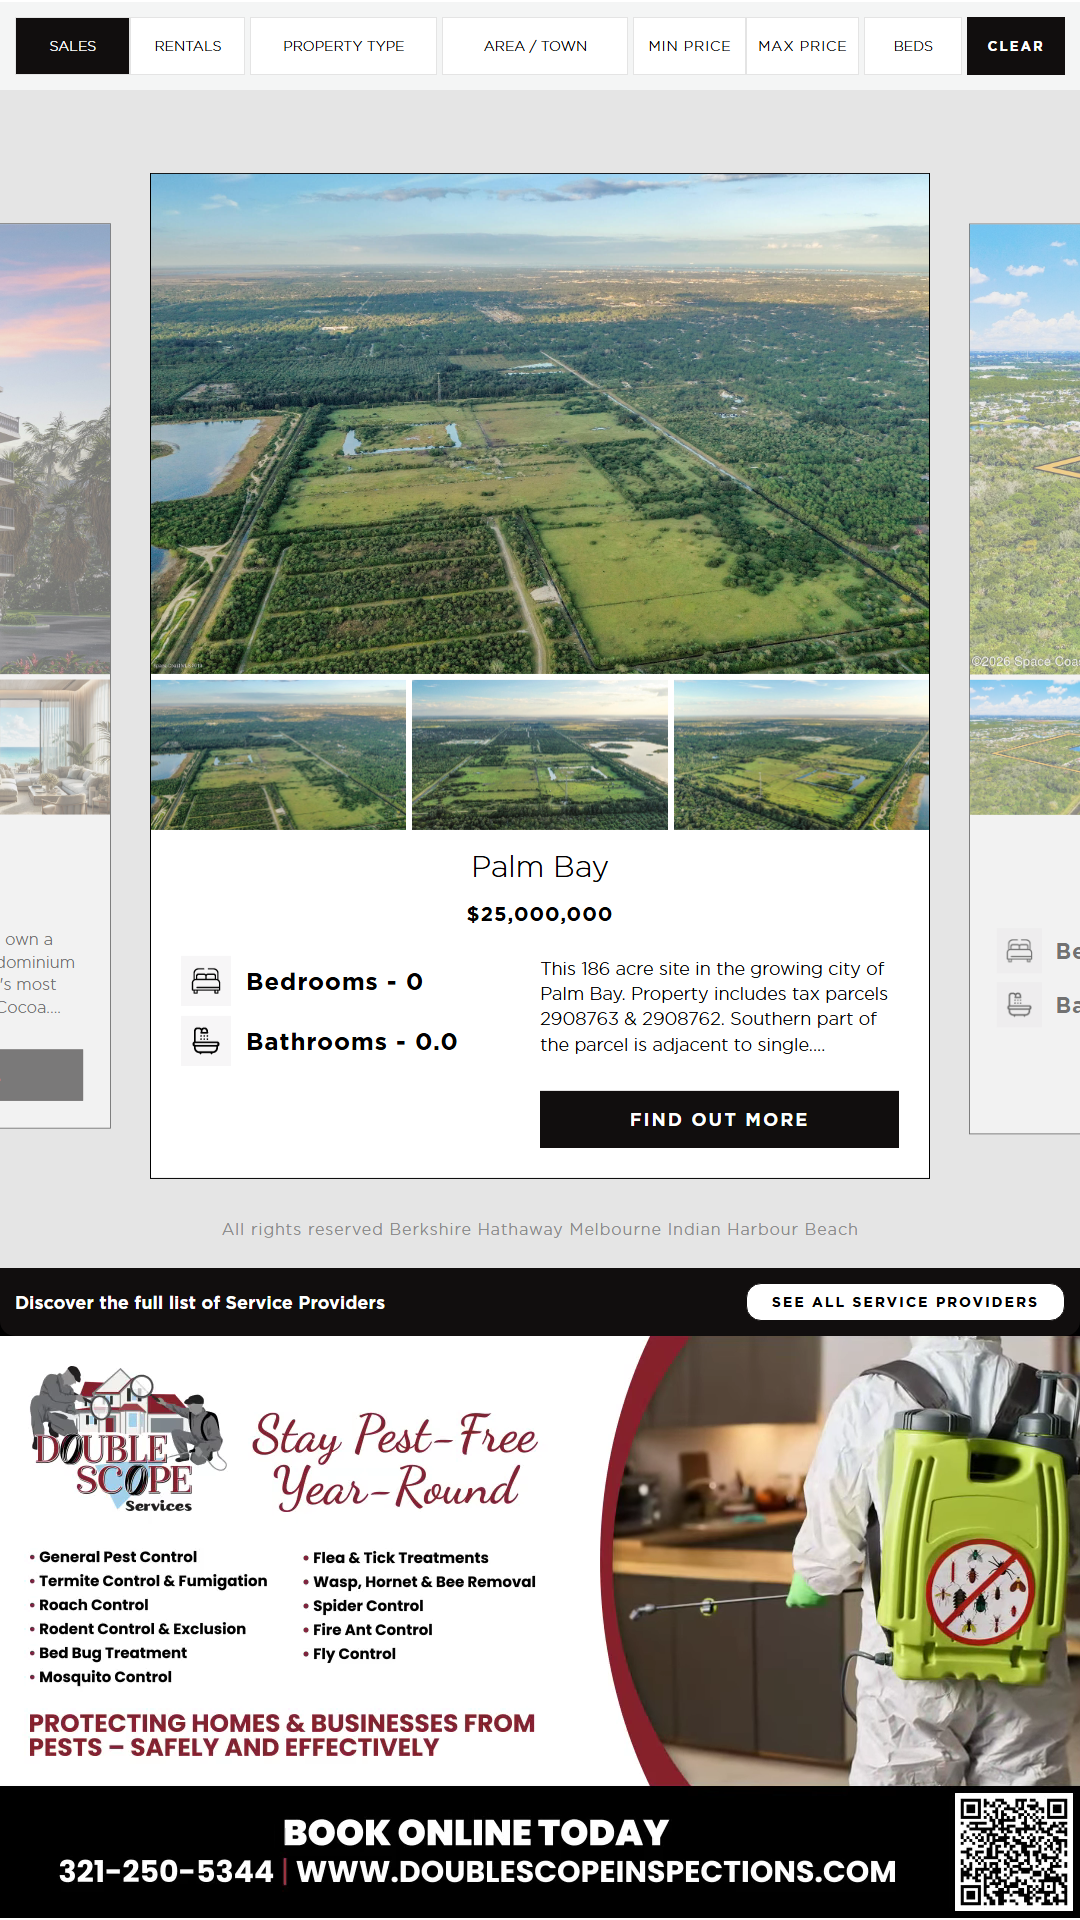This screenshot has width=1080, height=1920.
Task: Clear all search filters
Action: click(1015, 46)
